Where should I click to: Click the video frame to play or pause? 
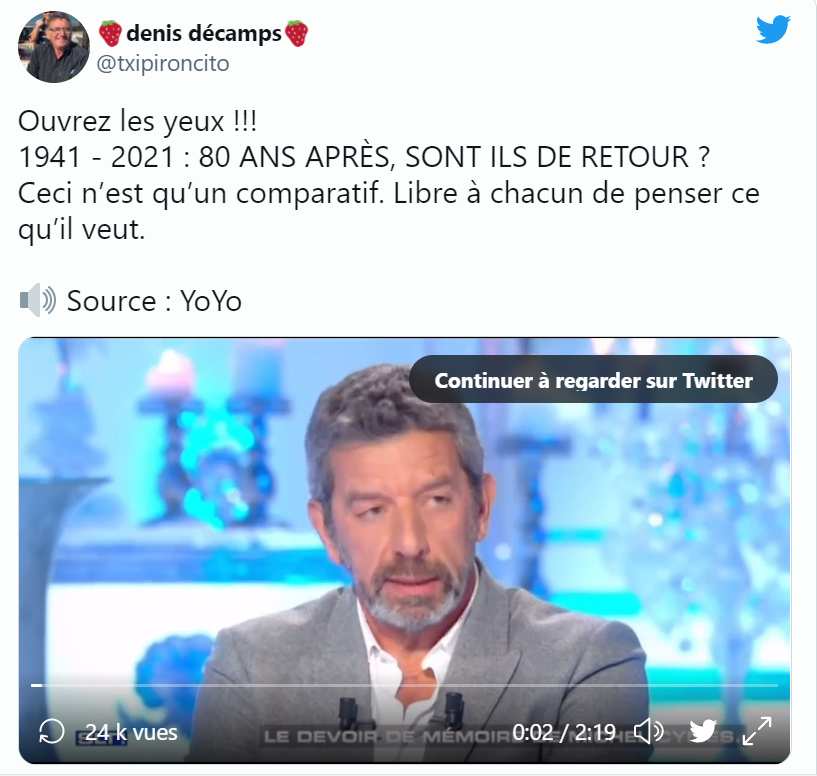pyautogui.click(x=404, y=521)
